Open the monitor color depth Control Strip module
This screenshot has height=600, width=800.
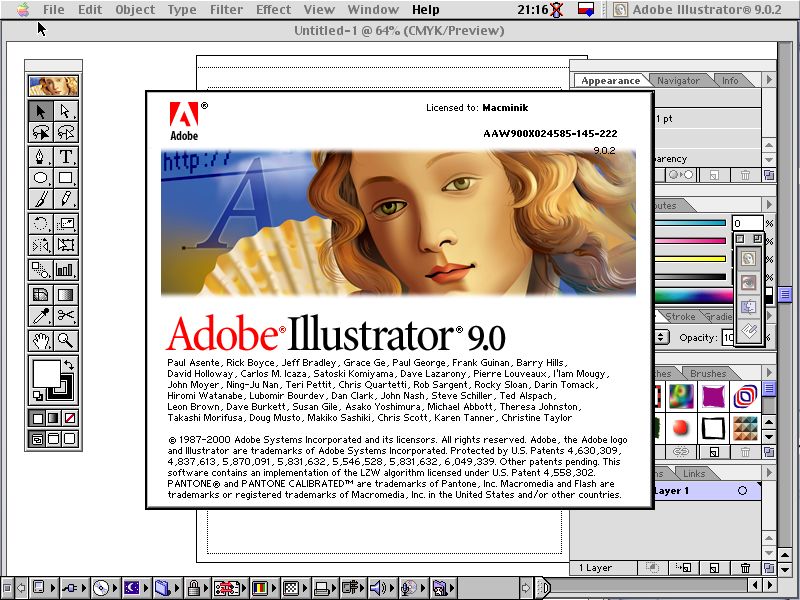264,588
